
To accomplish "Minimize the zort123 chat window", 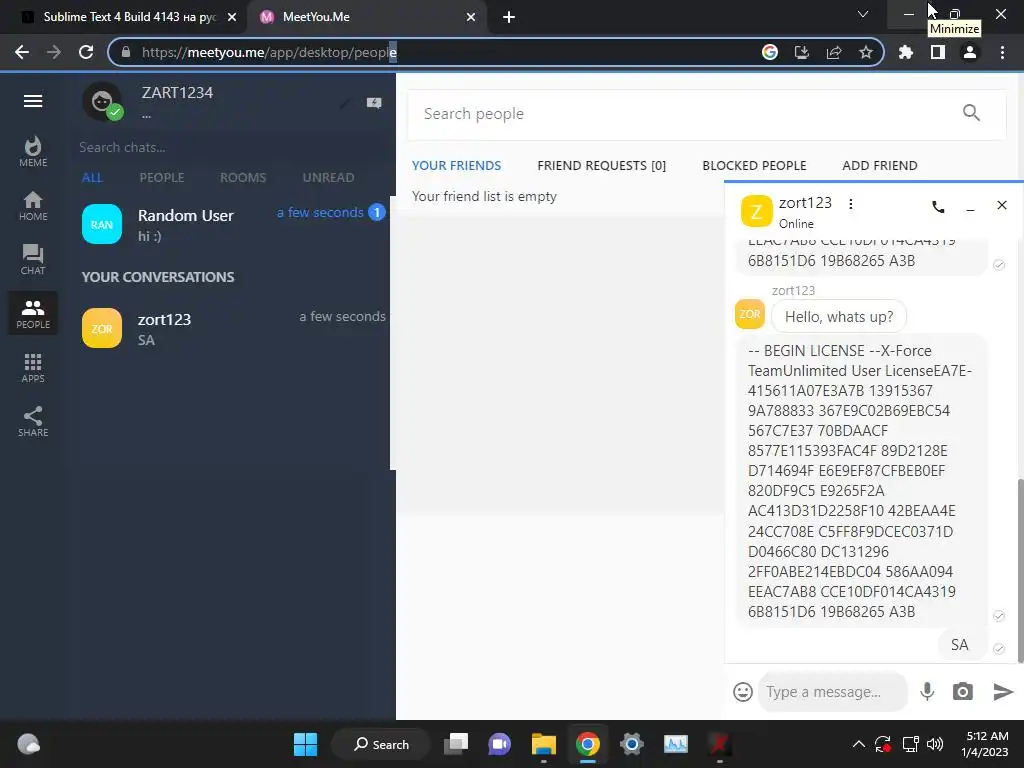I will pyautogui.click(x=970, y=208).
